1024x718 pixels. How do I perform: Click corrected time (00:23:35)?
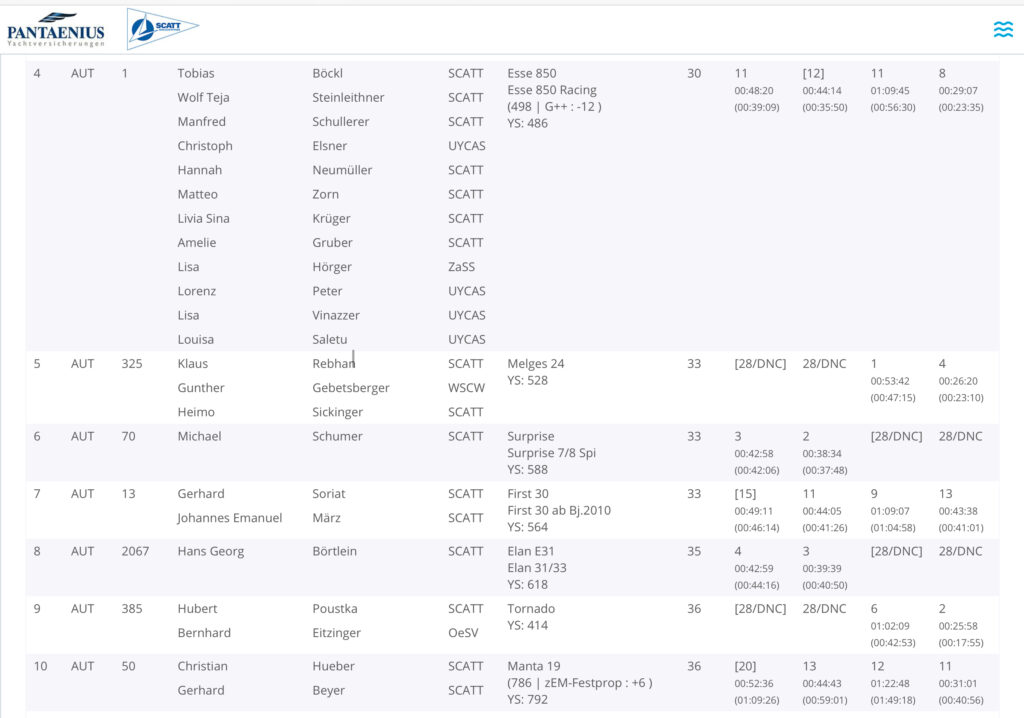click(x=961, y=107)
